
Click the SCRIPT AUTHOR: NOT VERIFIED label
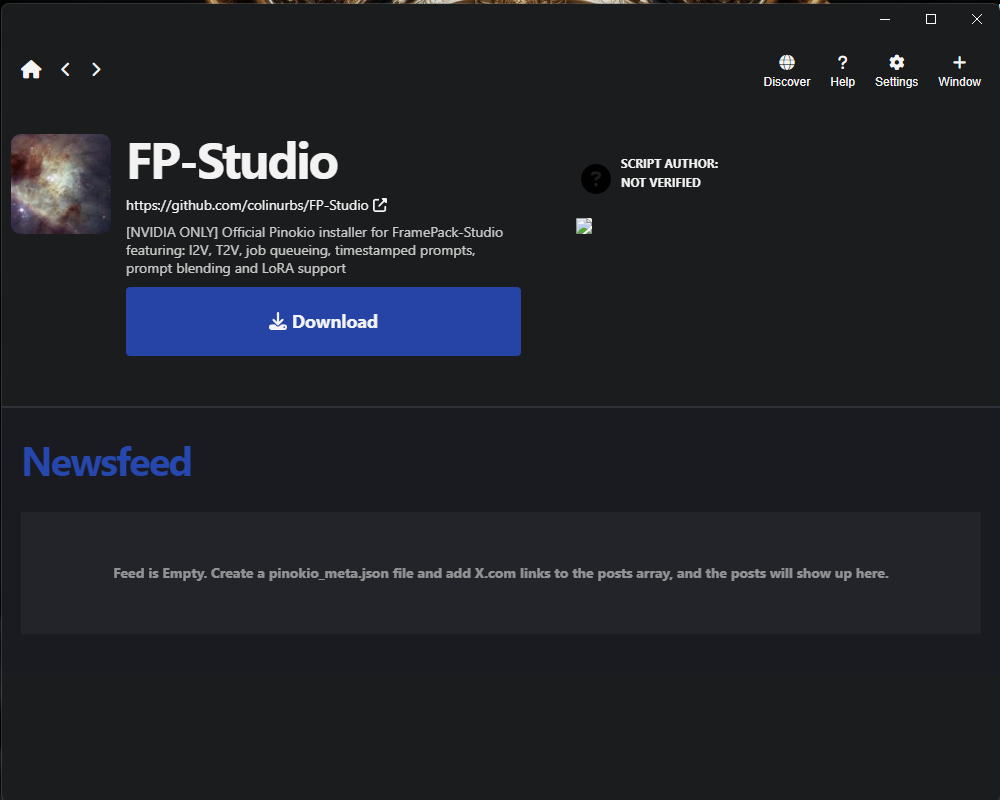(669, 173)
